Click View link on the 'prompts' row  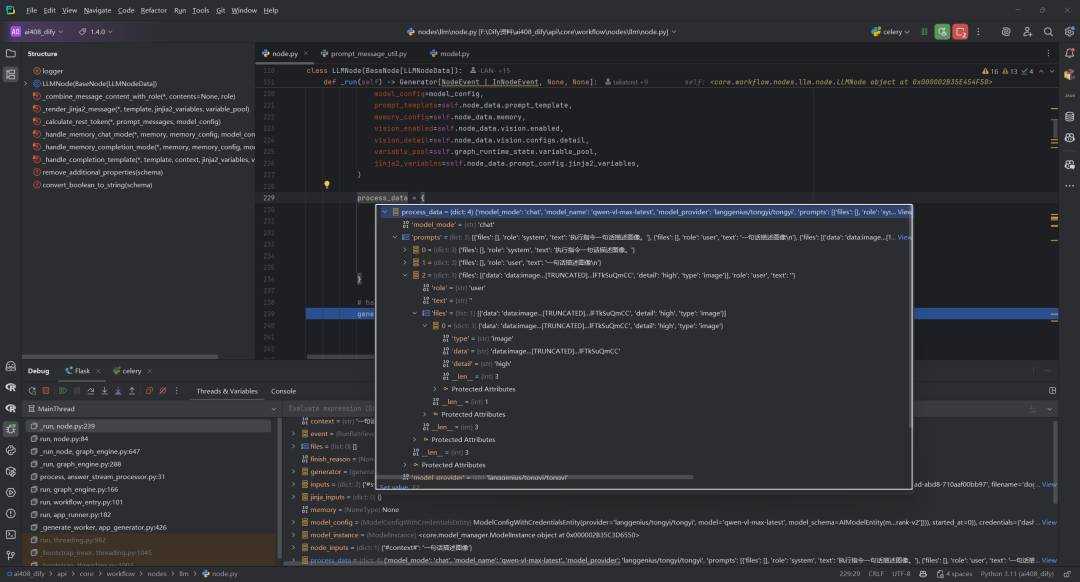coord(904,237)
